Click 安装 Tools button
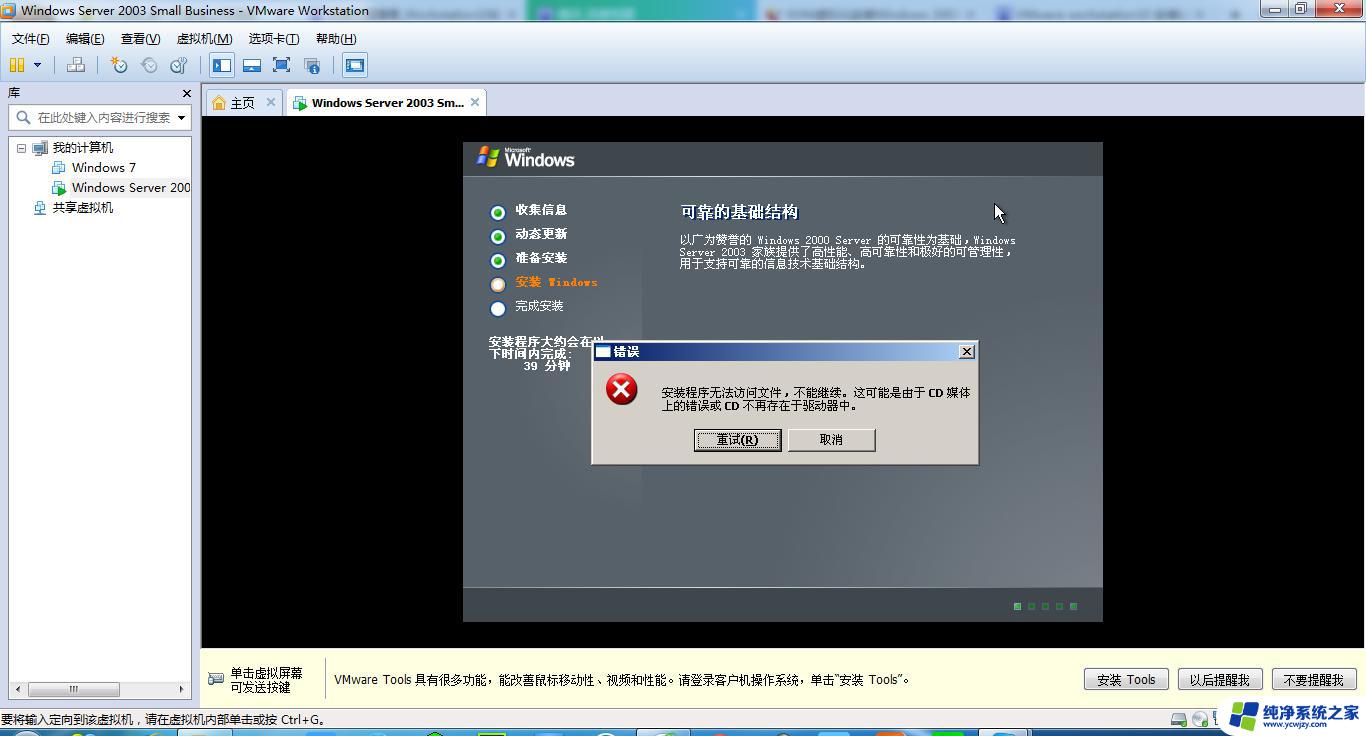The width and height of the screenshot is (1366, 736). pyautogui.click(x=1126, y=680)
